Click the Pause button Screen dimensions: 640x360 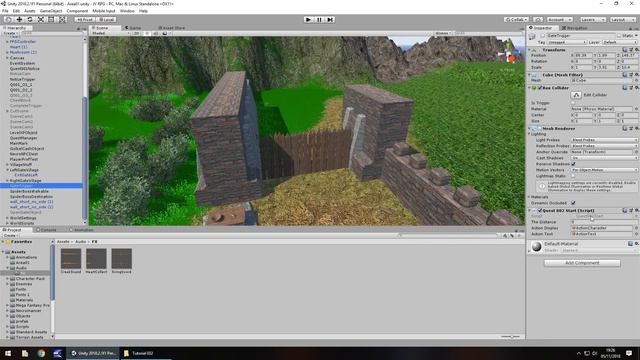319,19
